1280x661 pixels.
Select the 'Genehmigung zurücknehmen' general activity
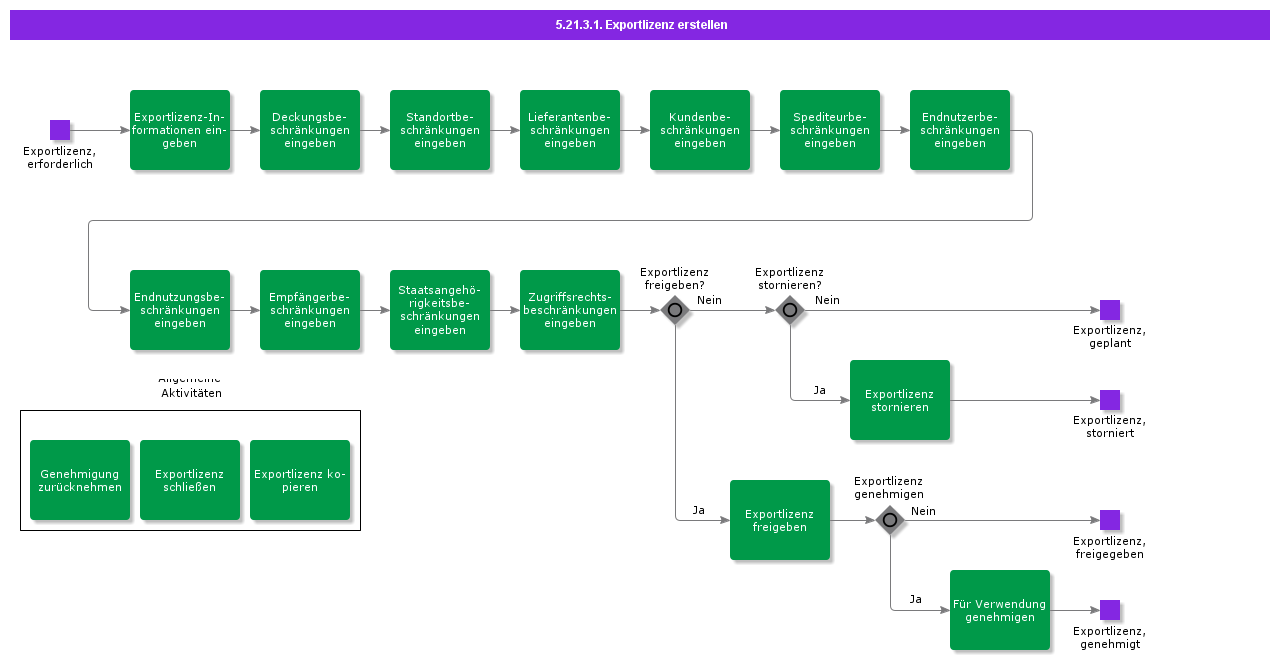(80, 480)
